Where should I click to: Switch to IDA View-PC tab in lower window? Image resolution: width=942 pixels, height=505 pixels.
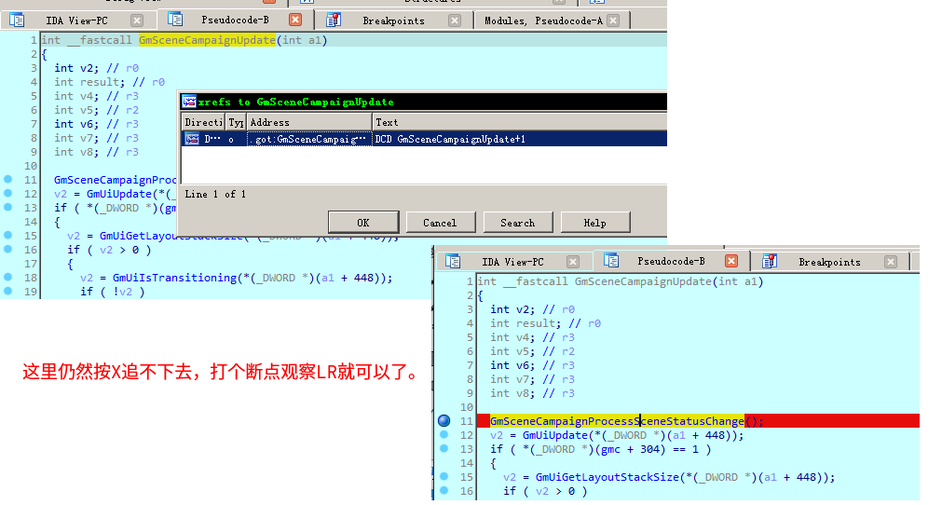click(x=512, y=262)
